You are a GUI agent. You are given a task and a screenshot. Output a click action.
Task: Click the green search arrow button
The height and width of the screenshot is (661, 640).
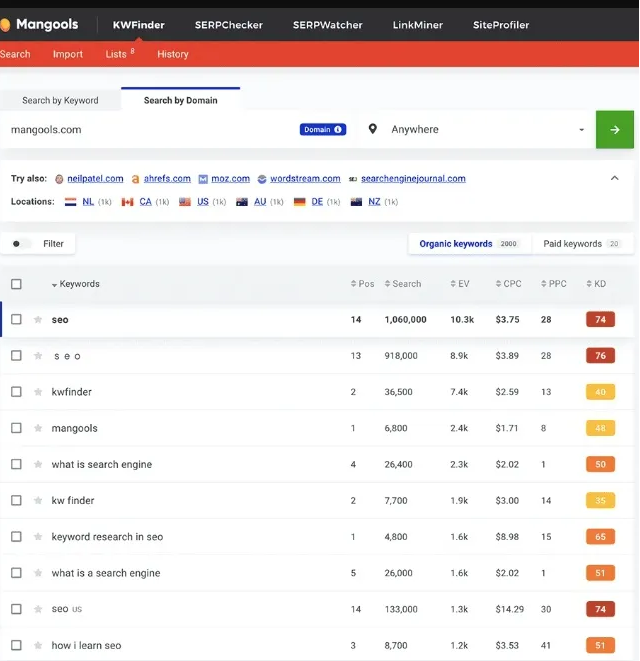[x=614, y=129]
